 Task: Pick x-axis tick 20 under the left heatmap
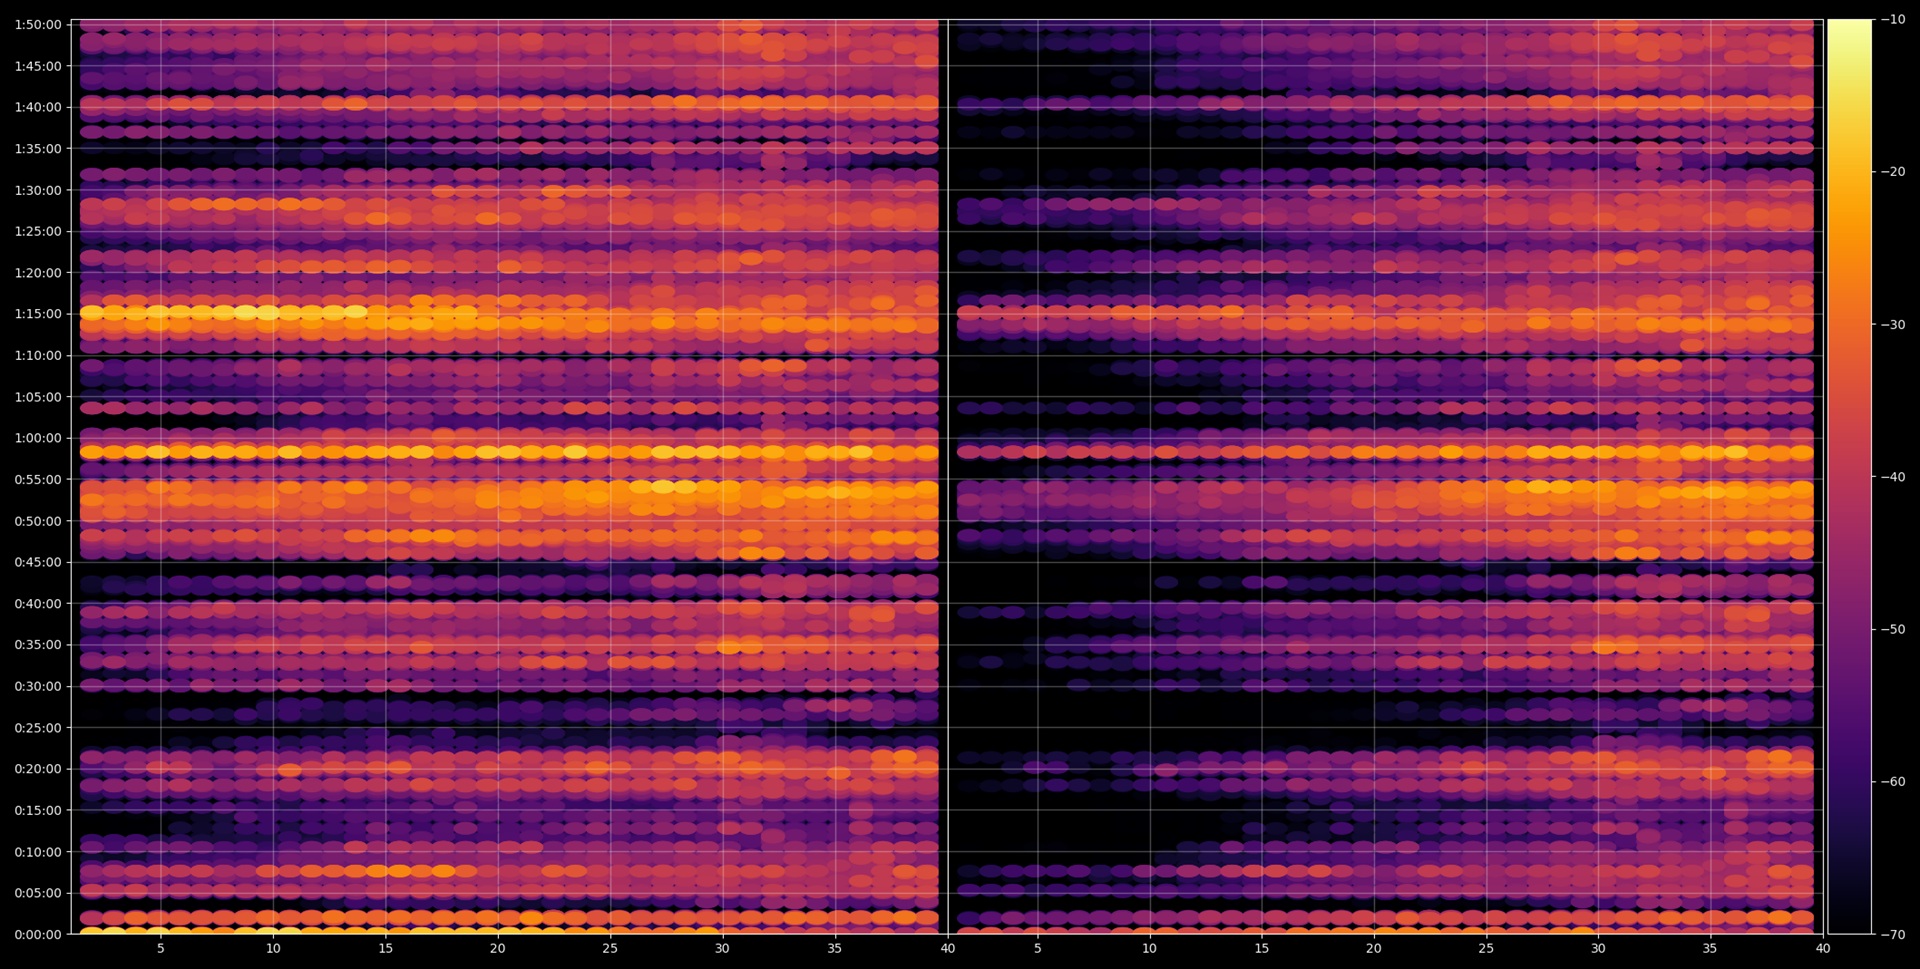498,949
